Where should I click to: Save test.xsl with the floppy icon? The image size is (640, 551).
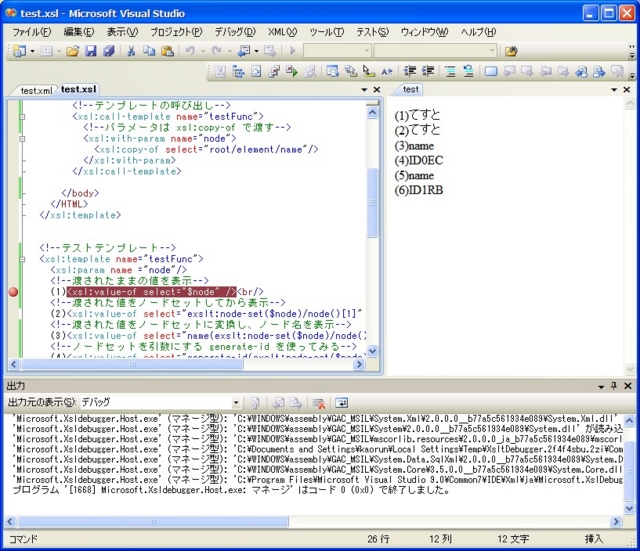pyautogui.click(x=91, y=51)
